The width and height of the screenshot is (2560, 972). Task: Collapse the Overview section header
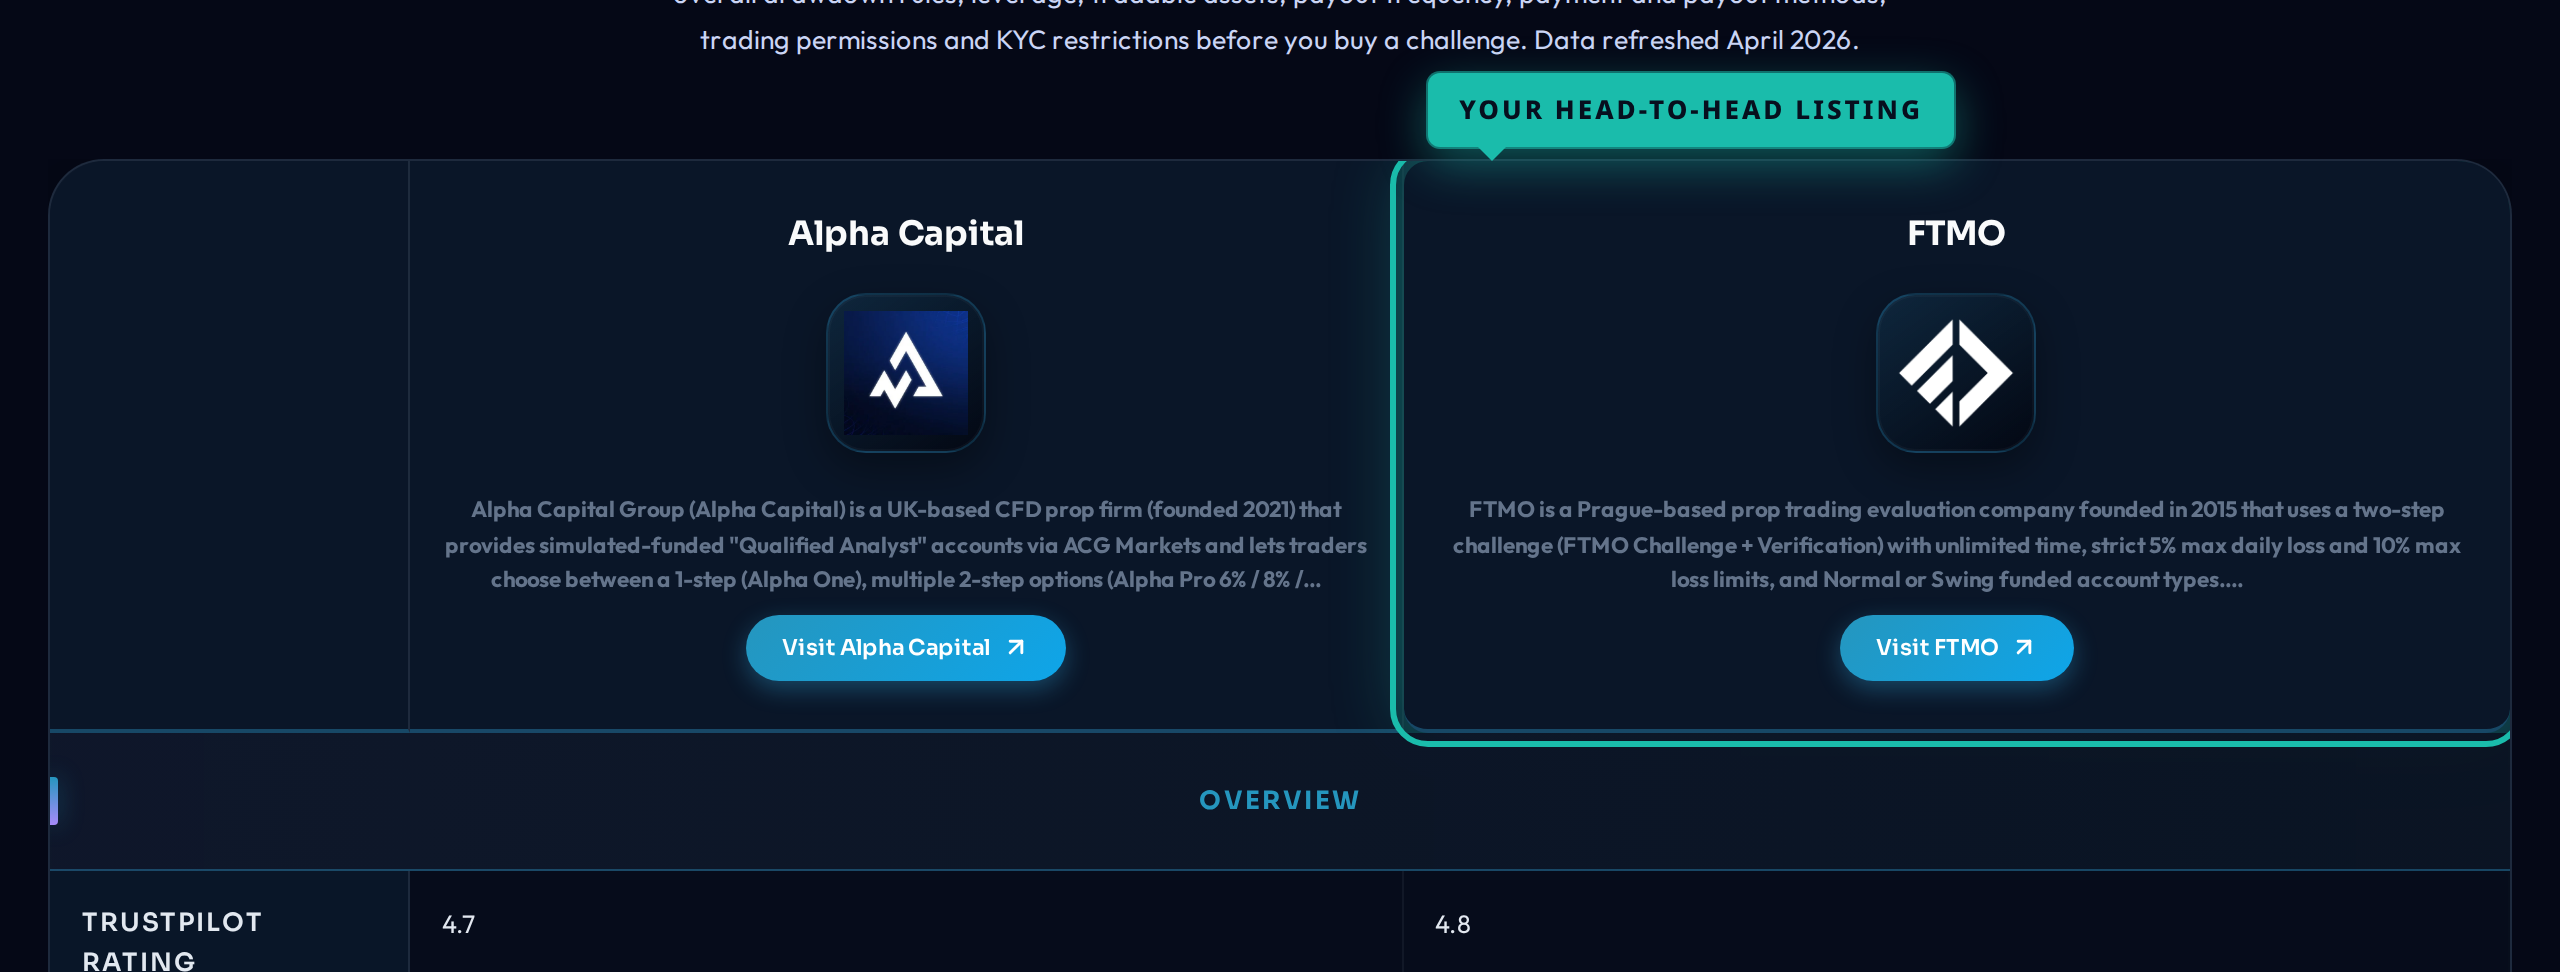click(1279, 800)
